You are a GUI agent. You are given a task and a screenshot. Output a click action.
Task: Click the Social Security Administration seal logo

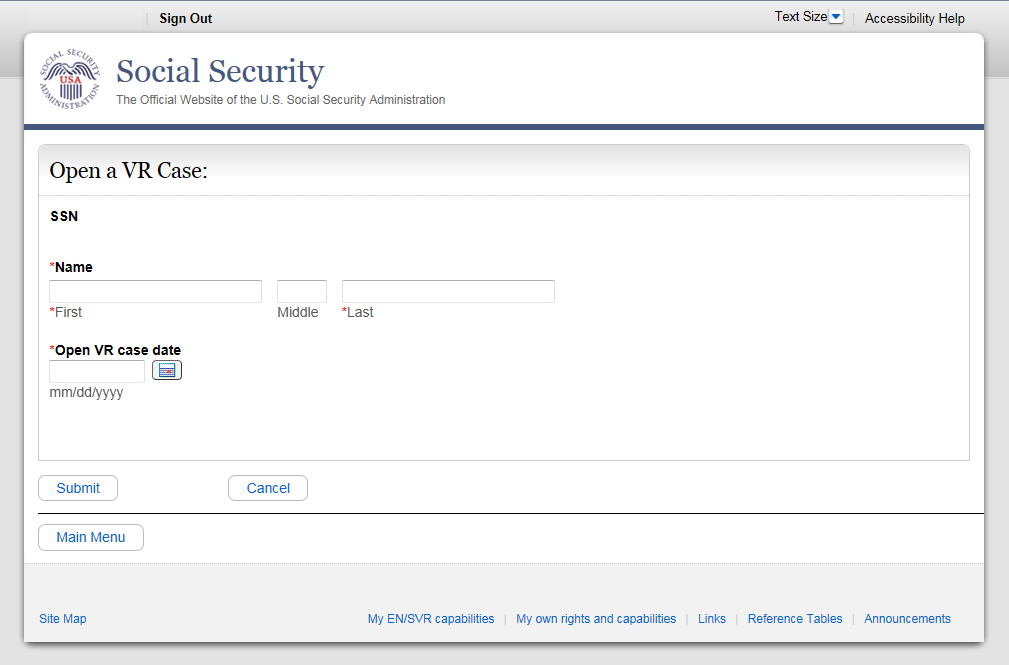70,79
